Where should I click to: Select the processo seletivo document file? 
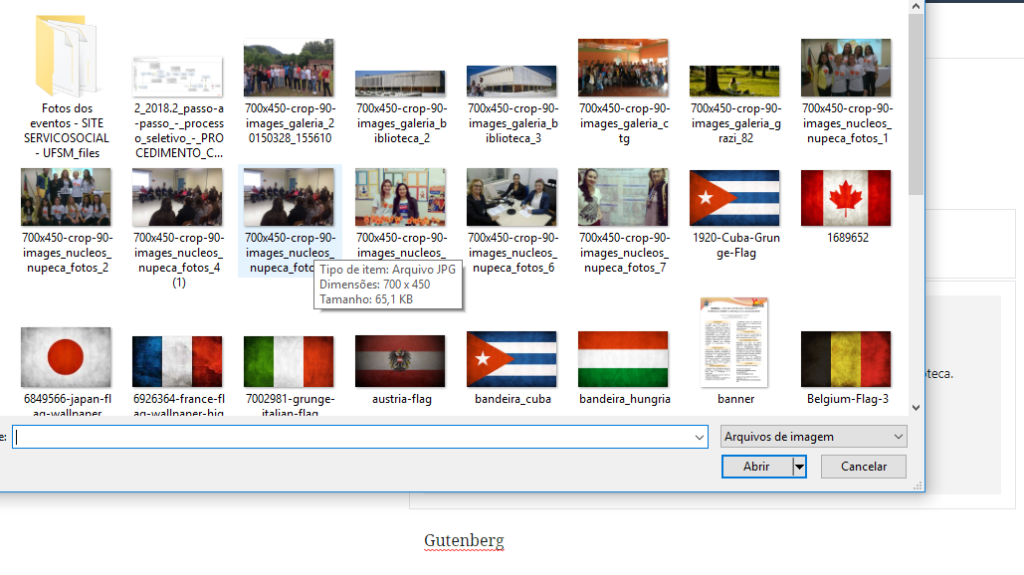177,73
